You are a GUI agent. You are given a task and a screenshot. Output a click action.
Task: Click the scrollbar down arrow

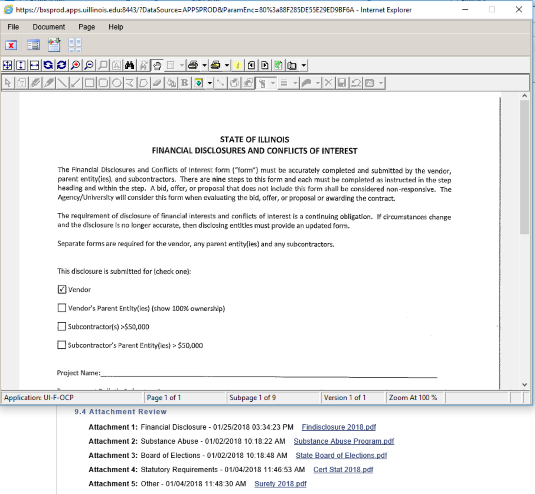tap(524, 384)
